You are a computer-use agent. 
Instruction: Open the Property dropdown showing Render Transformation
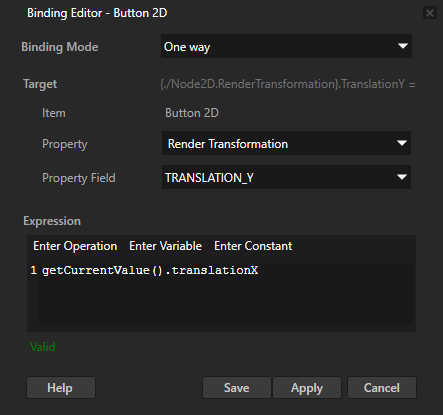pos(286,143)
